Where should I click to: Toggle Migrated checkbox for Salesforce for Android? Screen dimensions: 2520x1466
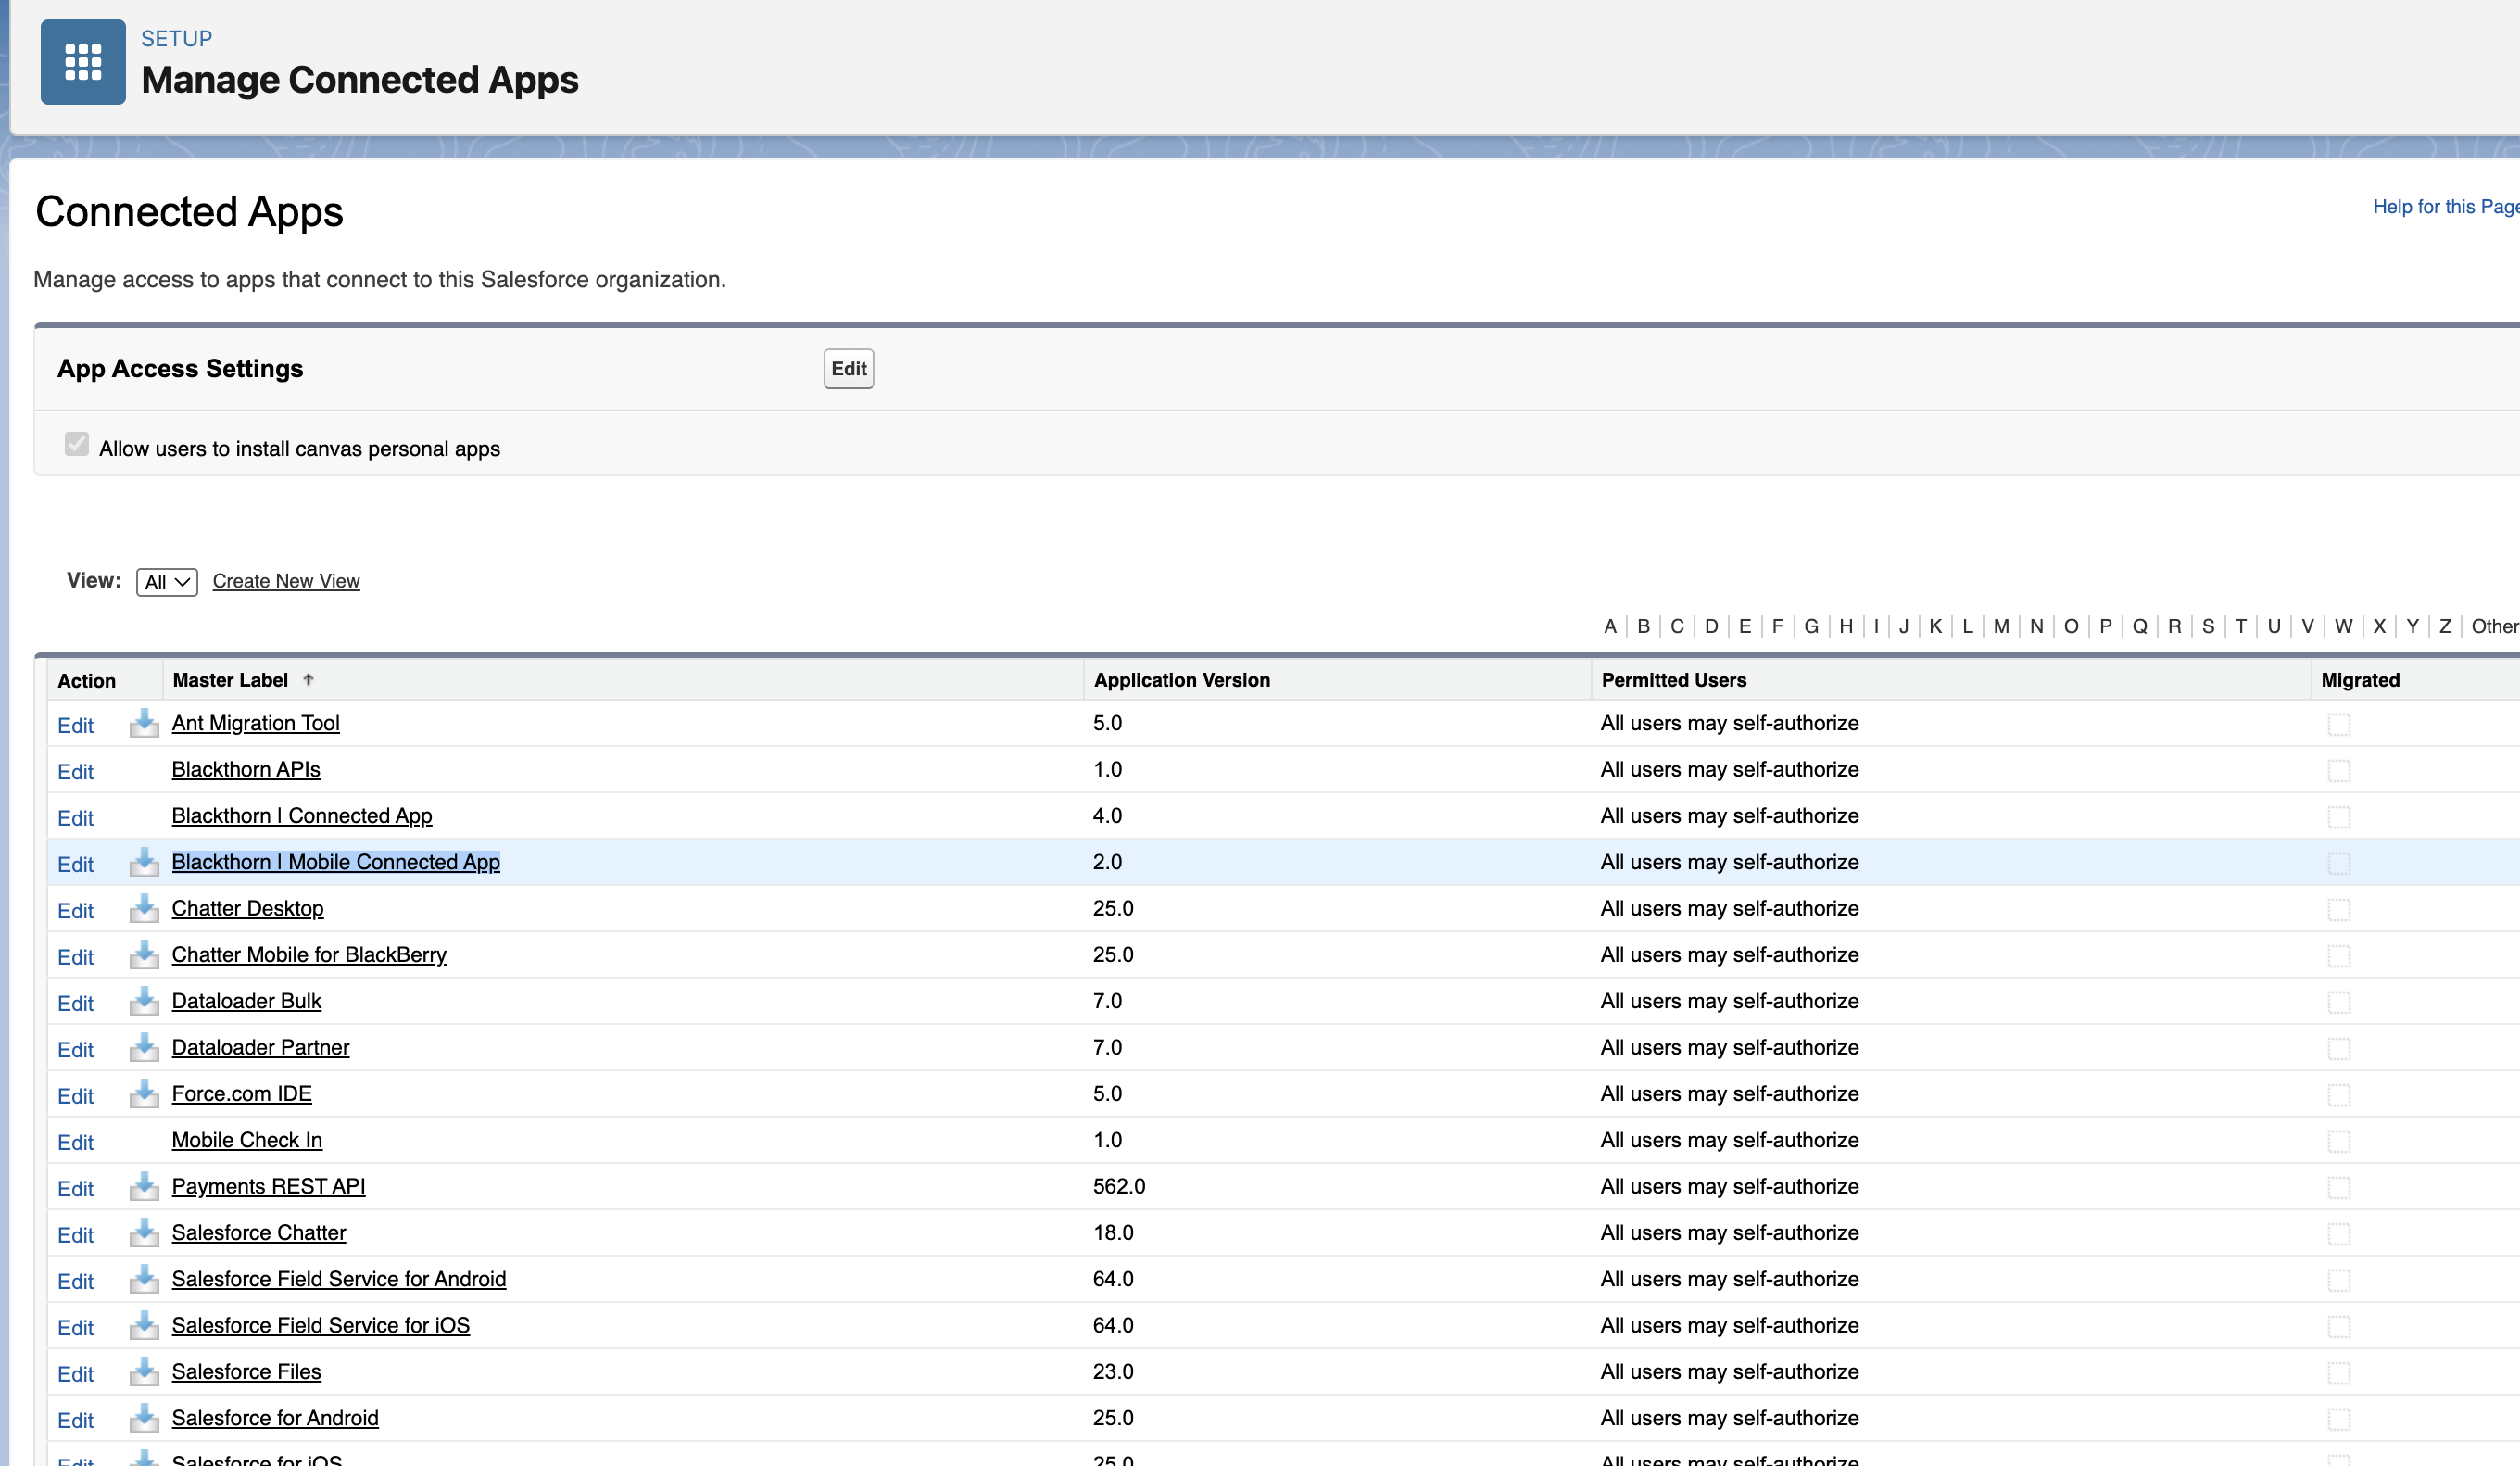pyautogui.click(x=2338, y=1419)
